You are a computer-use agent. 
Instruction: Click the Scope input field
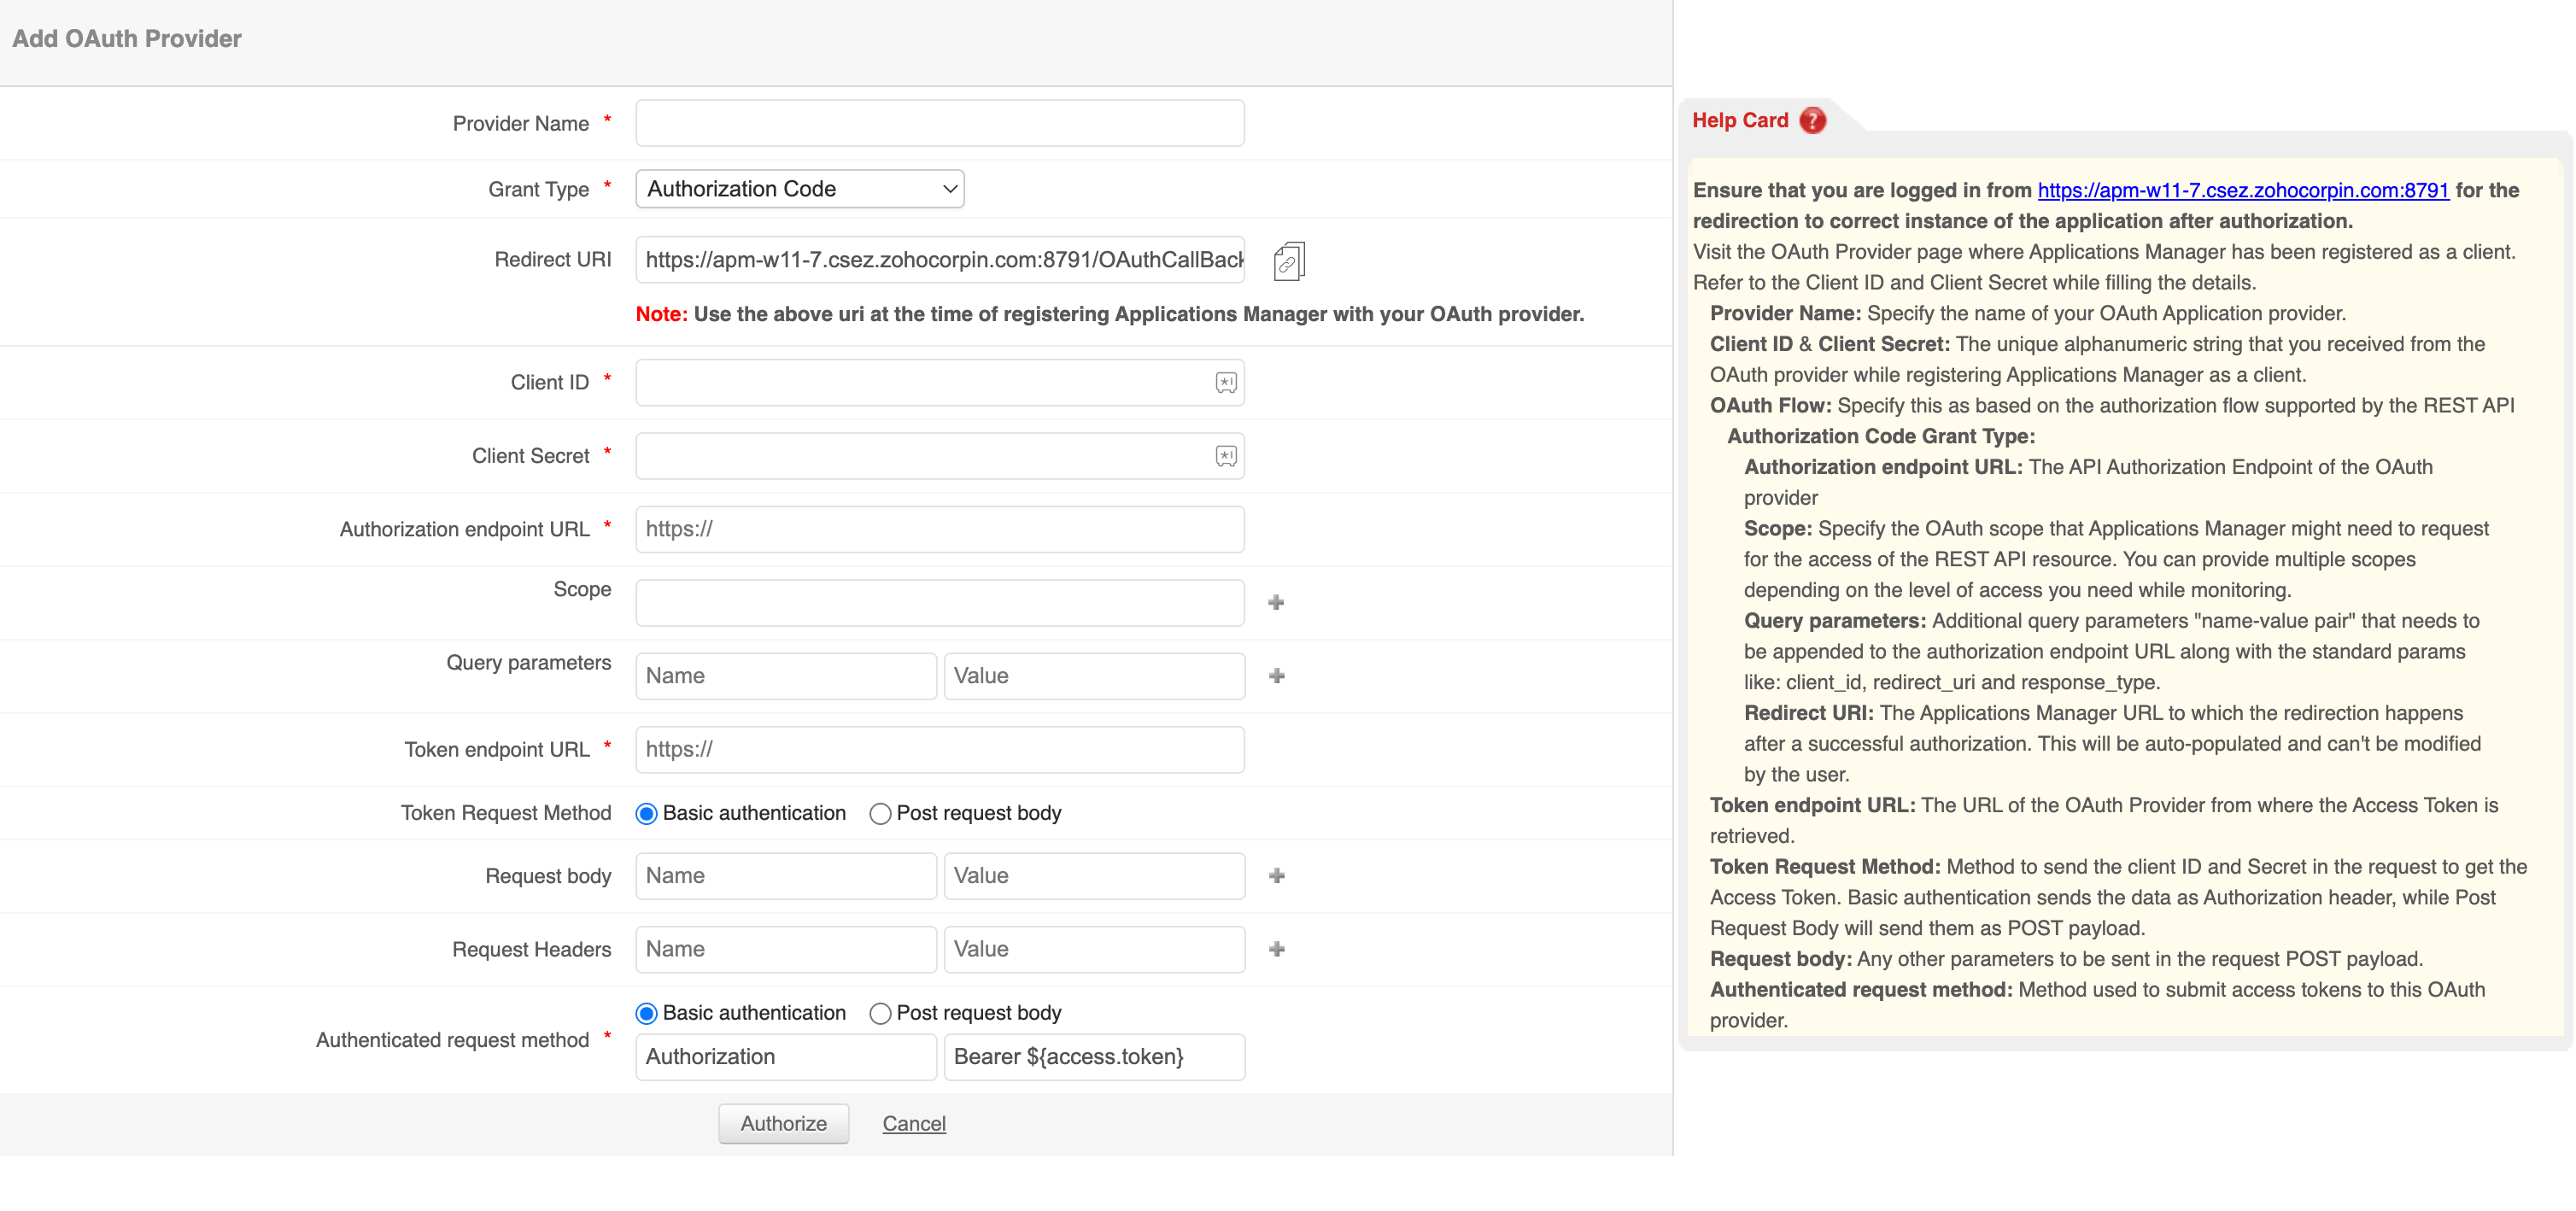[x=940, y=603]
